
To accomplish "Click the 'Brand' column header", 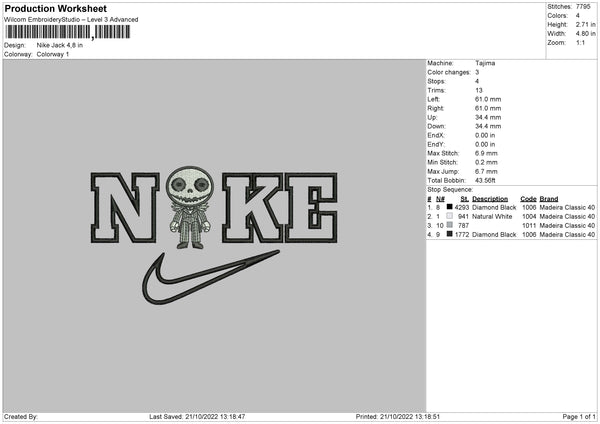I will click(x=549, y=199).
